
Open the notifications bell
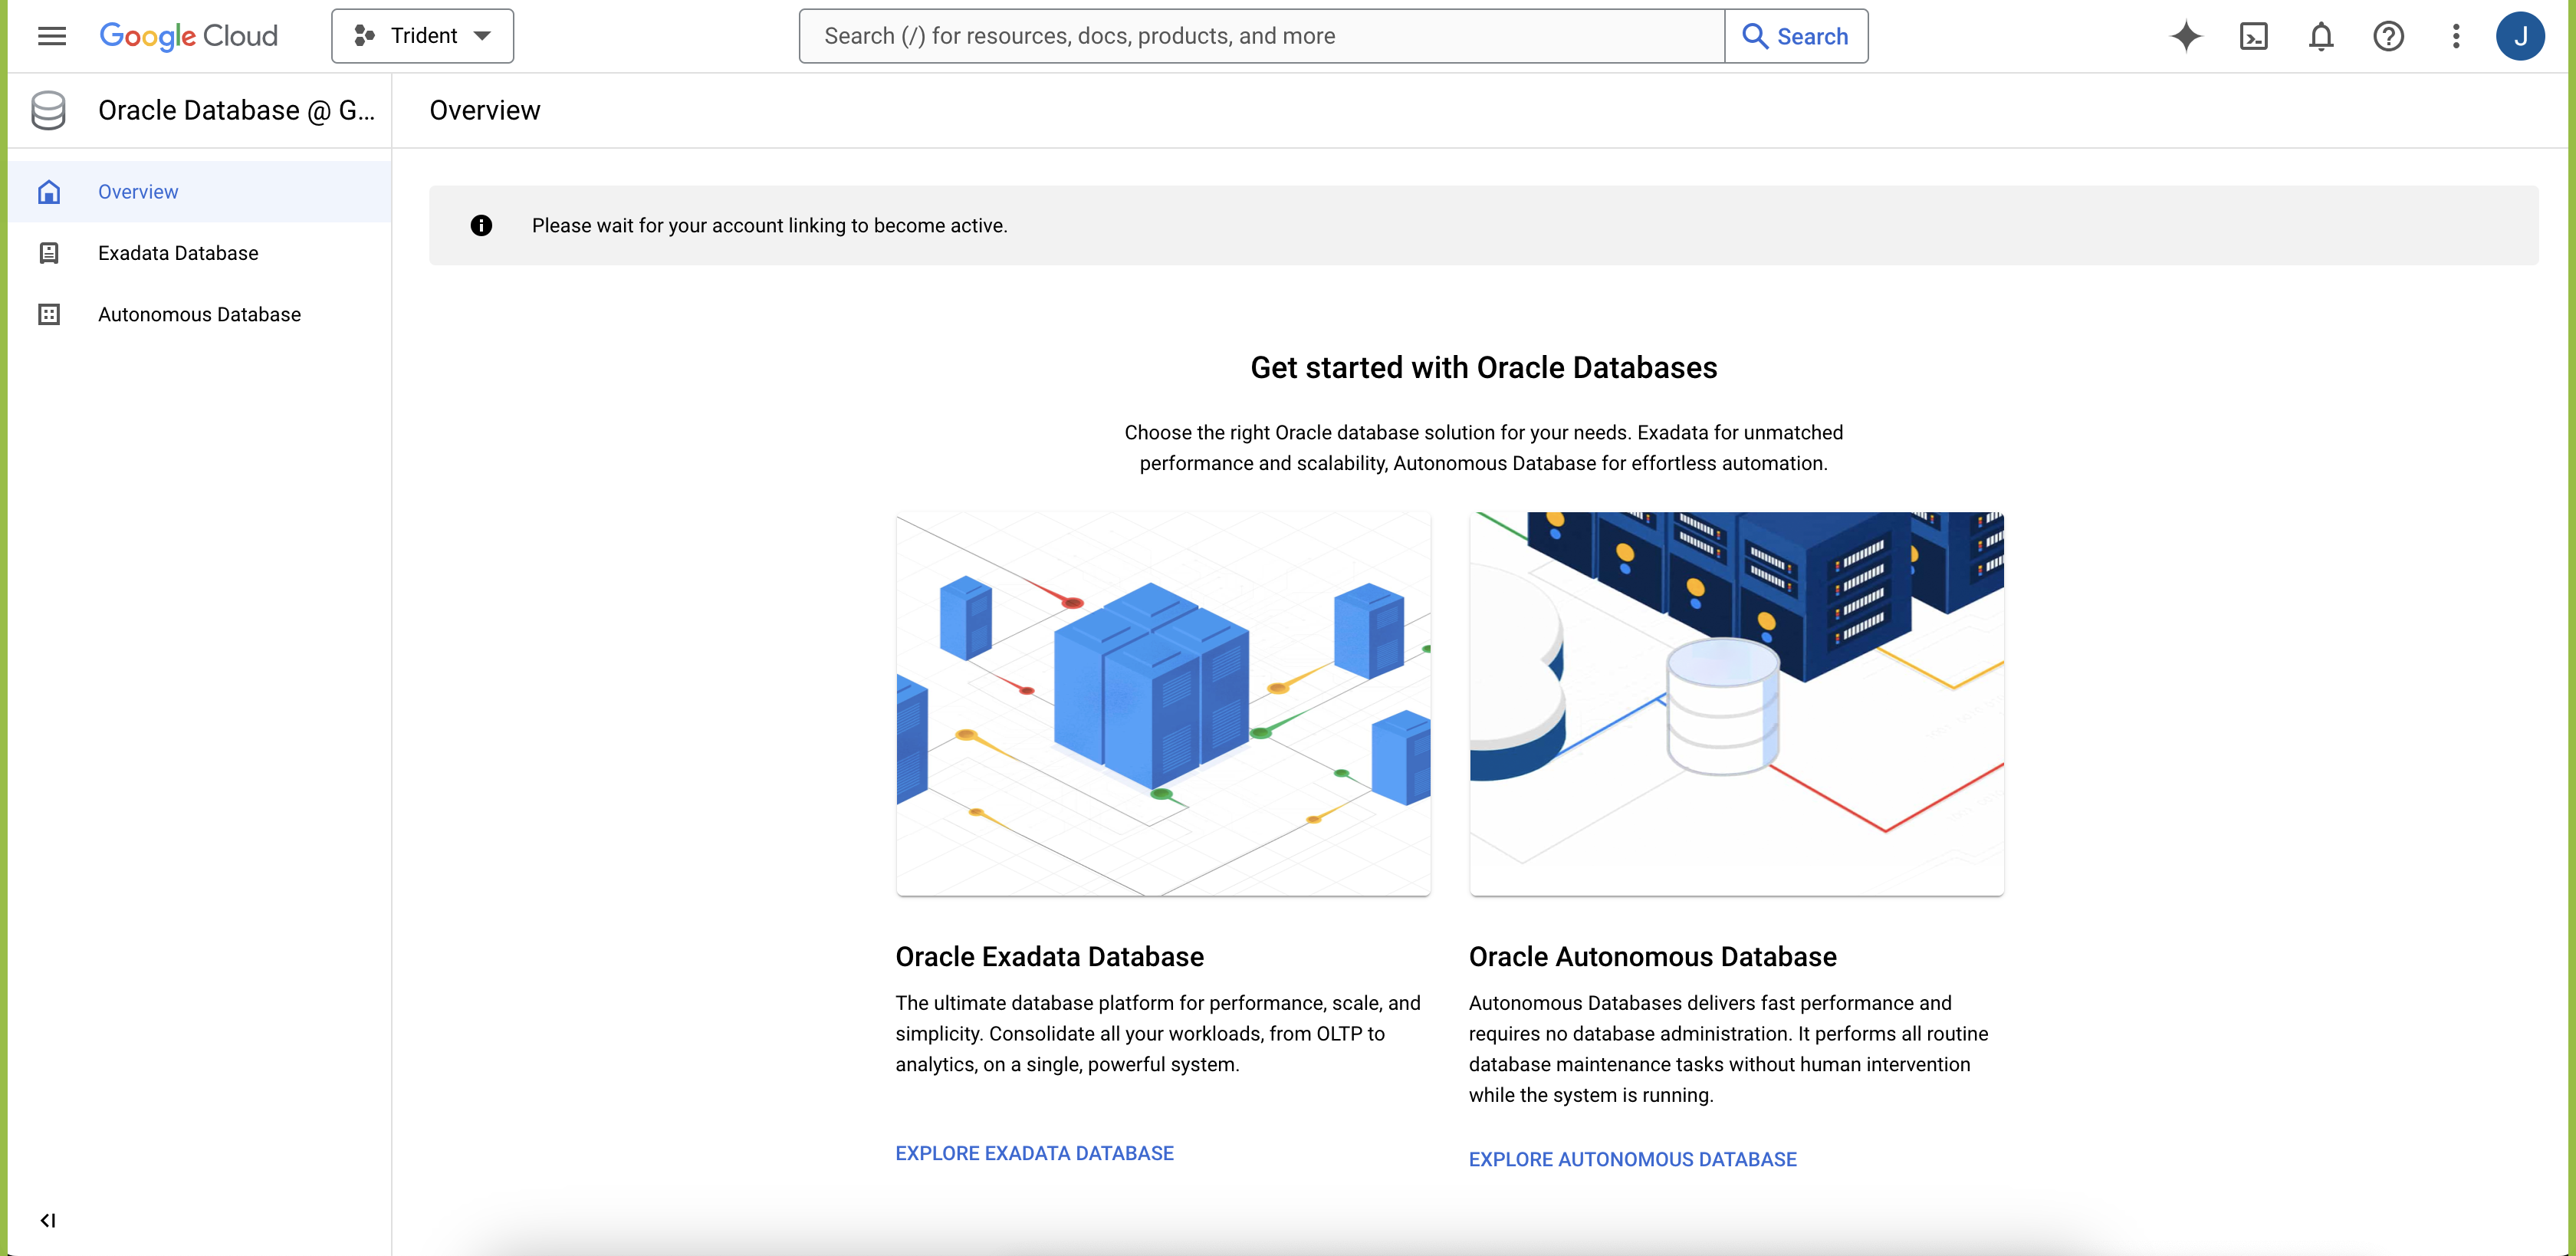pos(2322,36)
